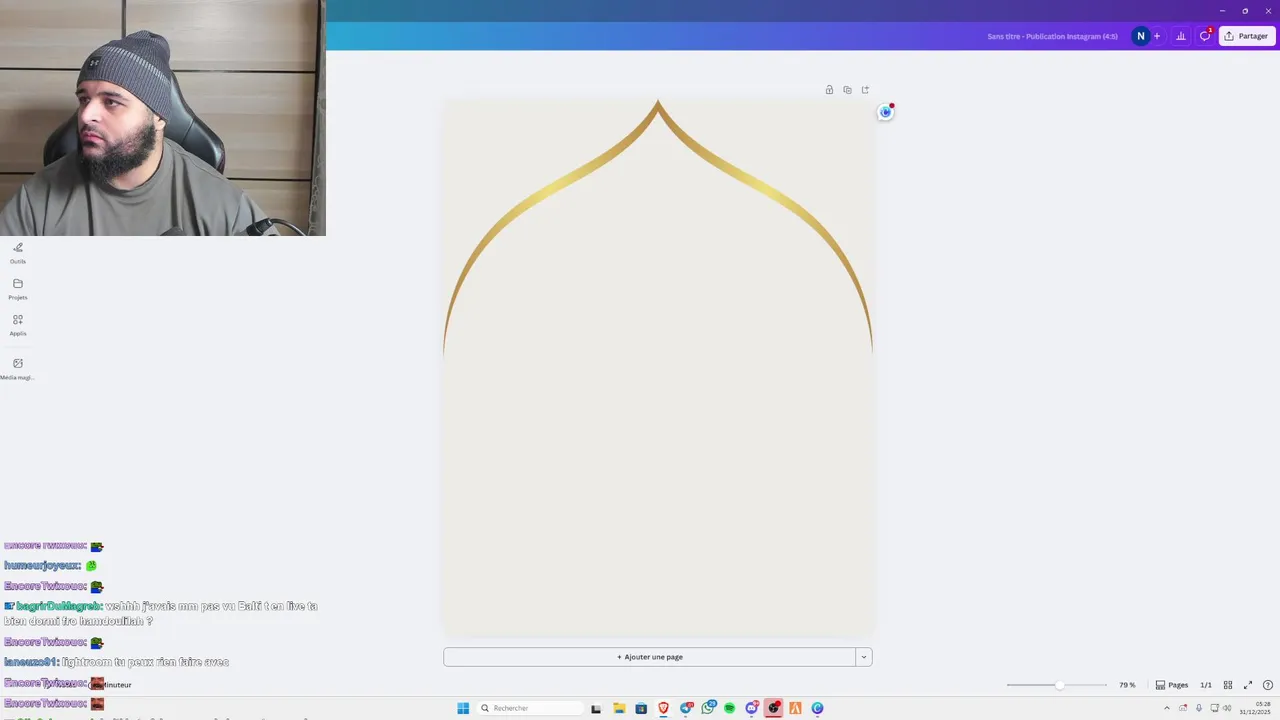This screenshot has width=1280, height=720.
Task: Click the Rechercher taskbar search box
Action: tap(531, 708)
